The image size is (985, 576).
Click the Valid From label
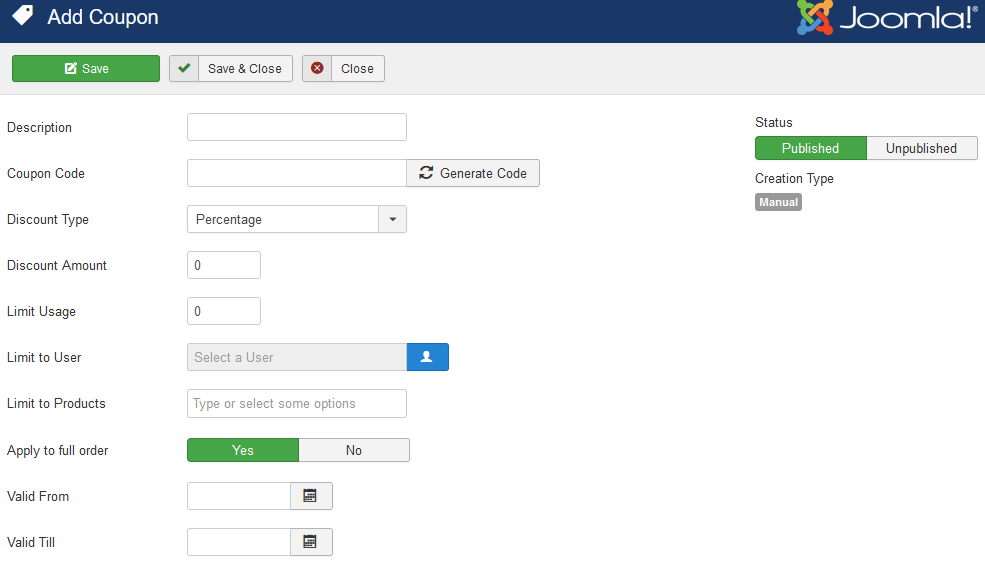38,496
